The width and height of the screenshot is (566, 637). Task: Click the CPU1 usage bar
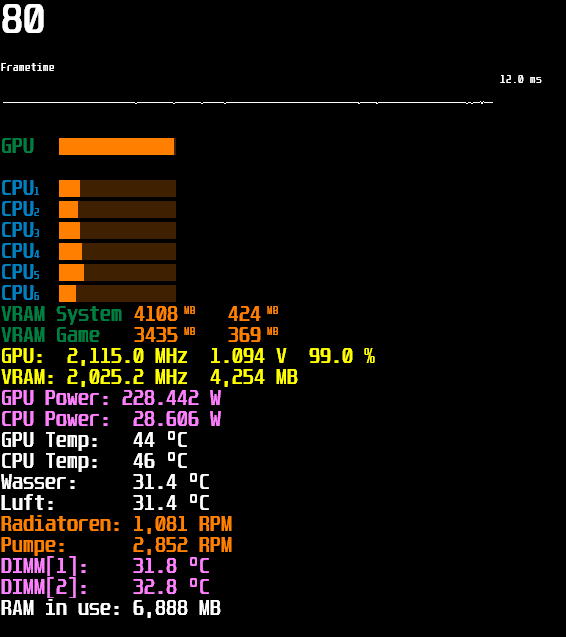tap(117, 188)
